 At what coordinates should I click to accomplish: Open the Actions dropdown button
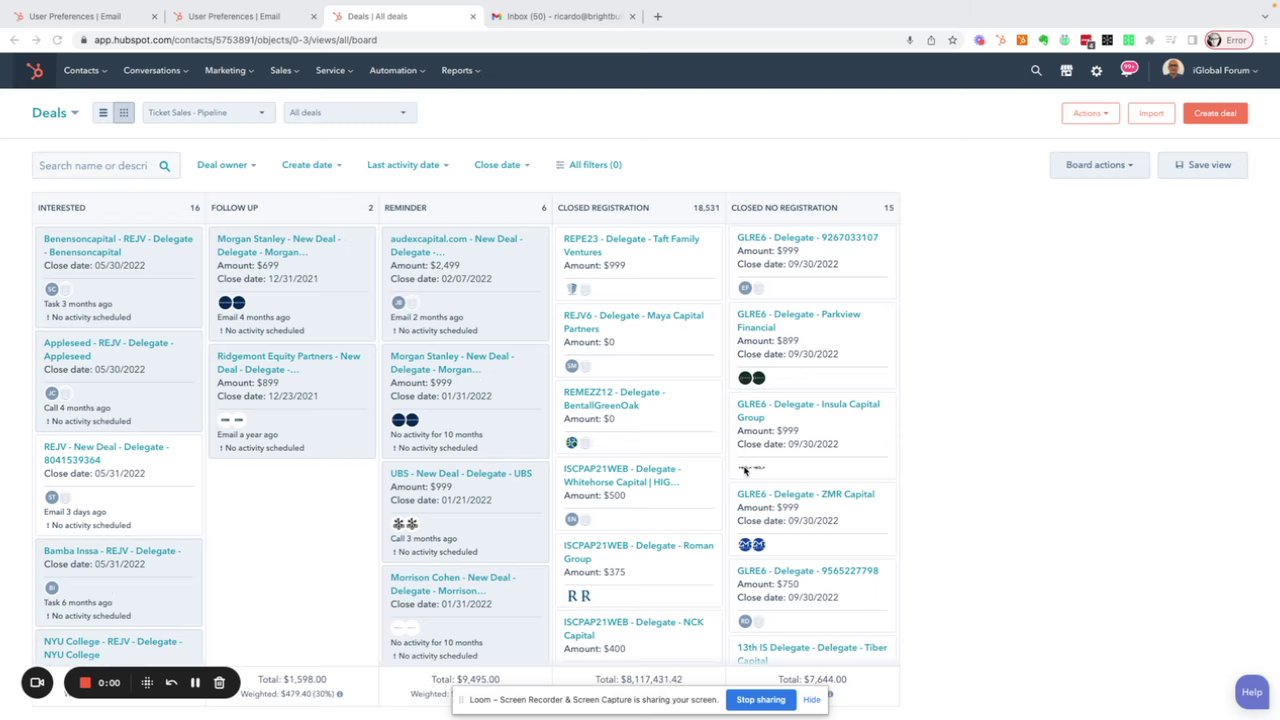1091,113
